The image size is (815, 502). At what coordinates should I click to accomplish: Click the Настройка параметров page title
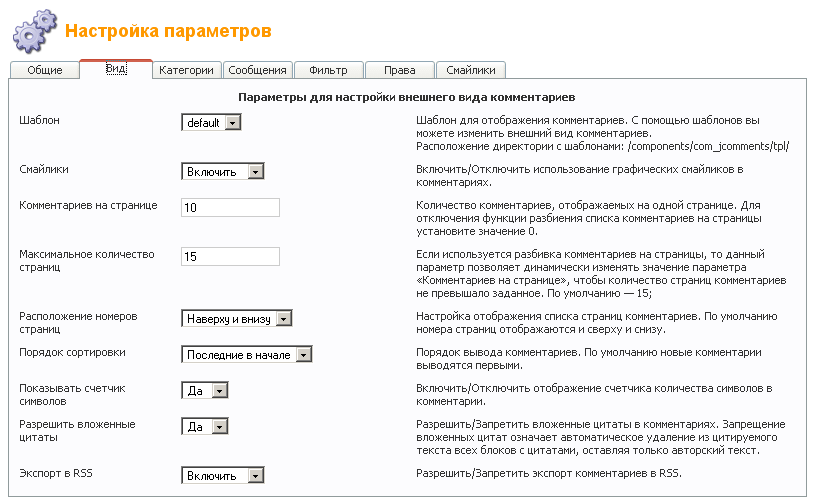[x=168, y=32]
